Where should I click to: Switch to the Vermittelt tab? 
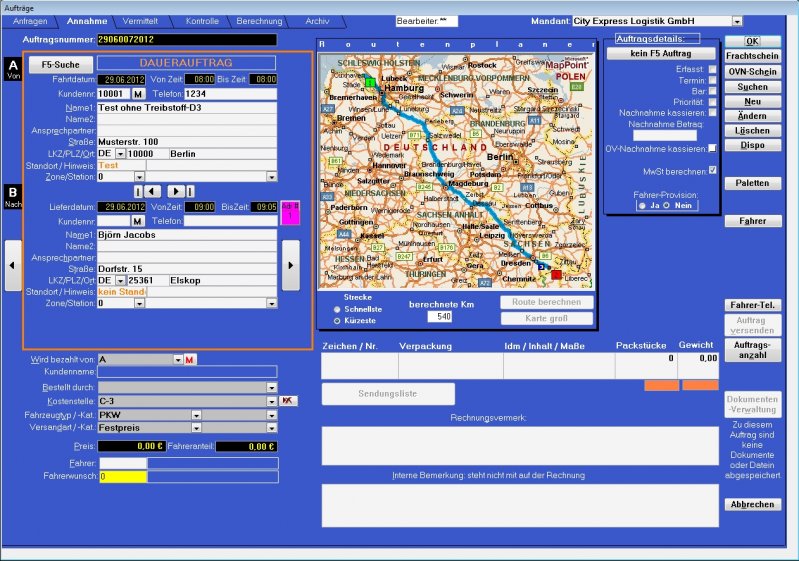tap(138, 21)
